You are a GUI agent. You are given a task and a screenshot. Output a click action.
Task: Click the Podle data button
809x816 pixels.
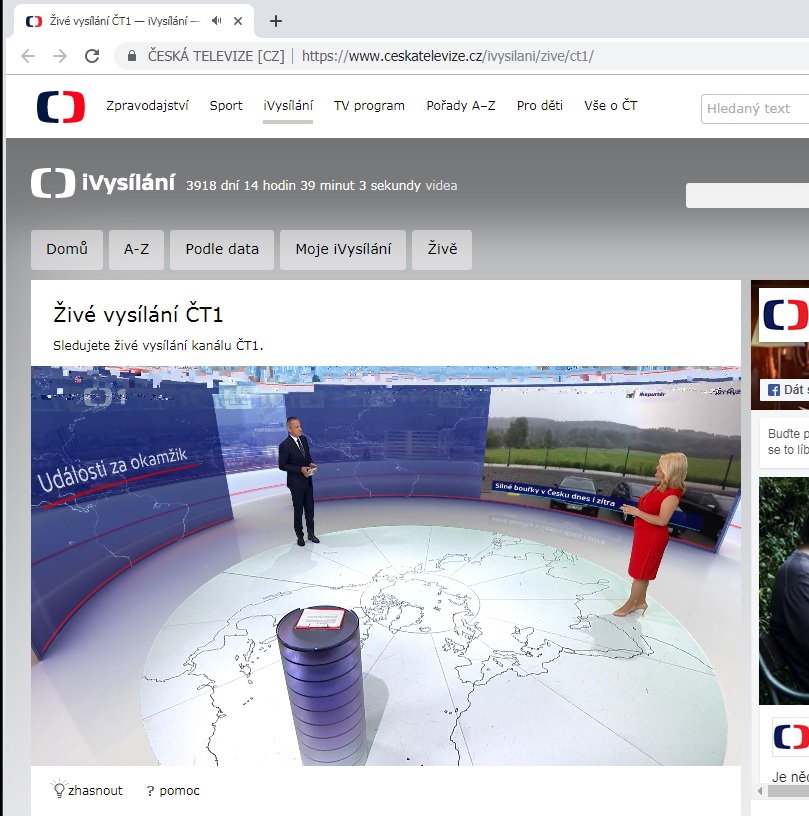[x=222, y=250]
